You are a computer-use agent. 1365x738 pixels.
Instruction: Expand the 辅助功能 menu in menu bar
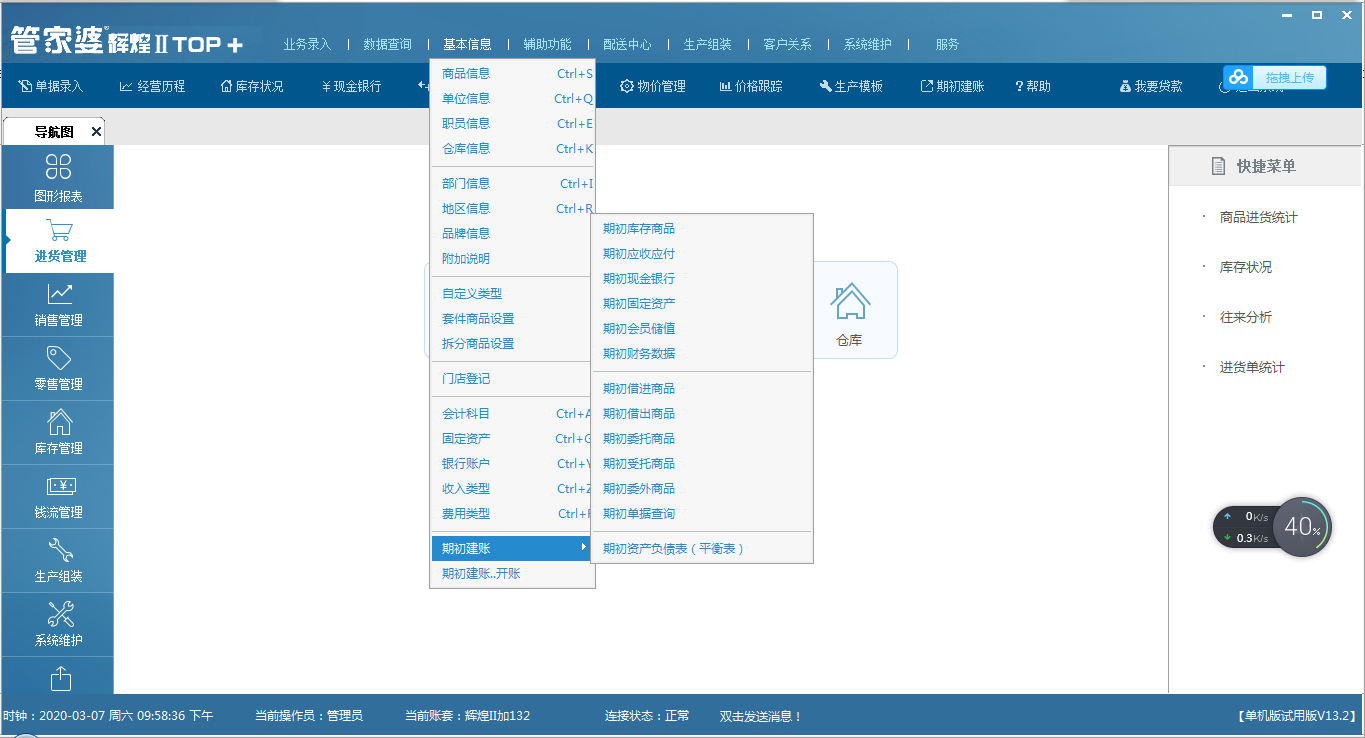click(x=547, y=44)
